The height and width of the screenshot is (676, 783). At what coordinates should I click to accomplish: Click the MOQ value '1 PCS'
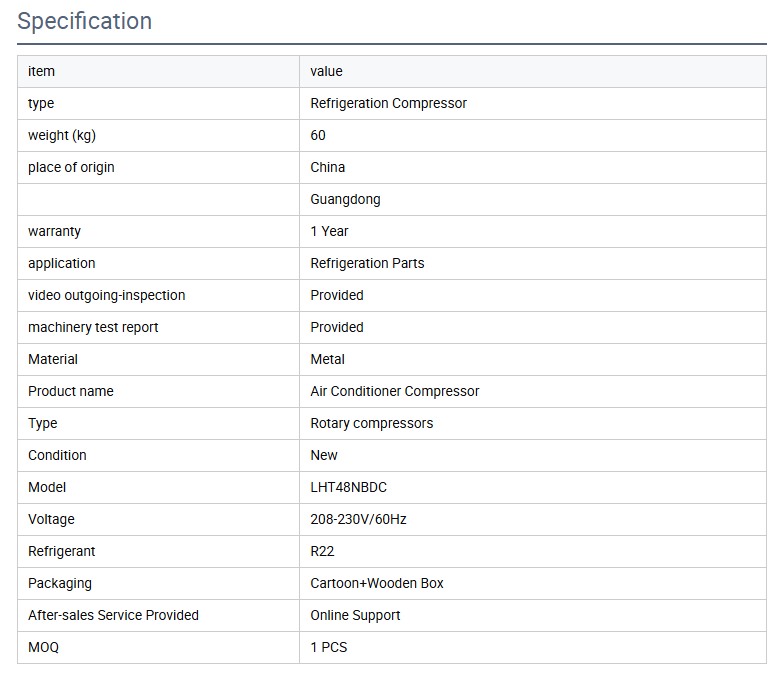point(328,647)
